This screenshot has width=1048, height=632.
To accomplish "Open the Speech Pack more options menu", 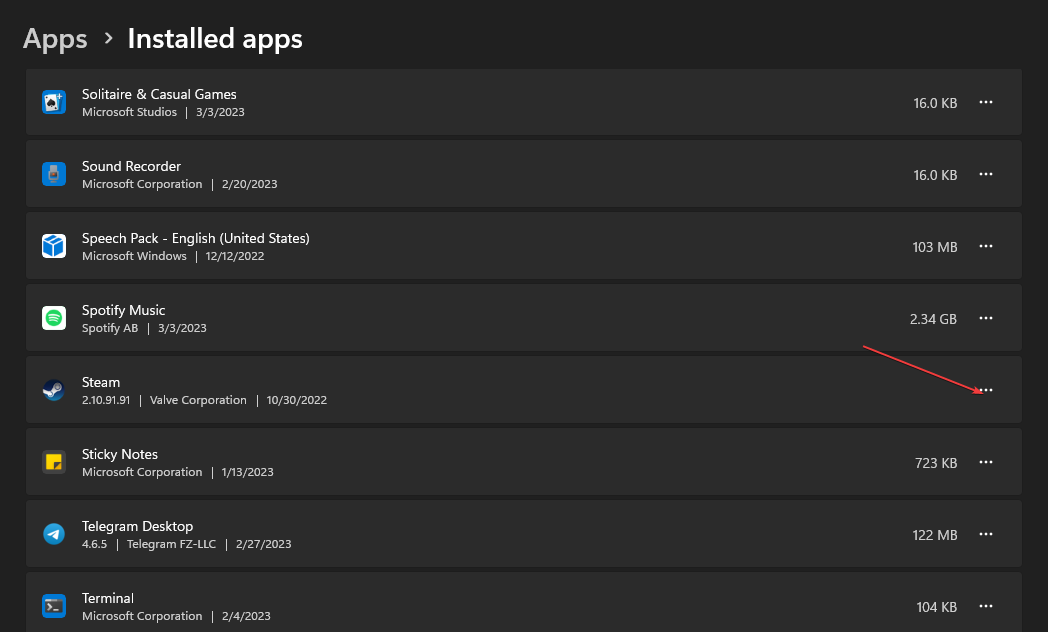I will 986,247.
